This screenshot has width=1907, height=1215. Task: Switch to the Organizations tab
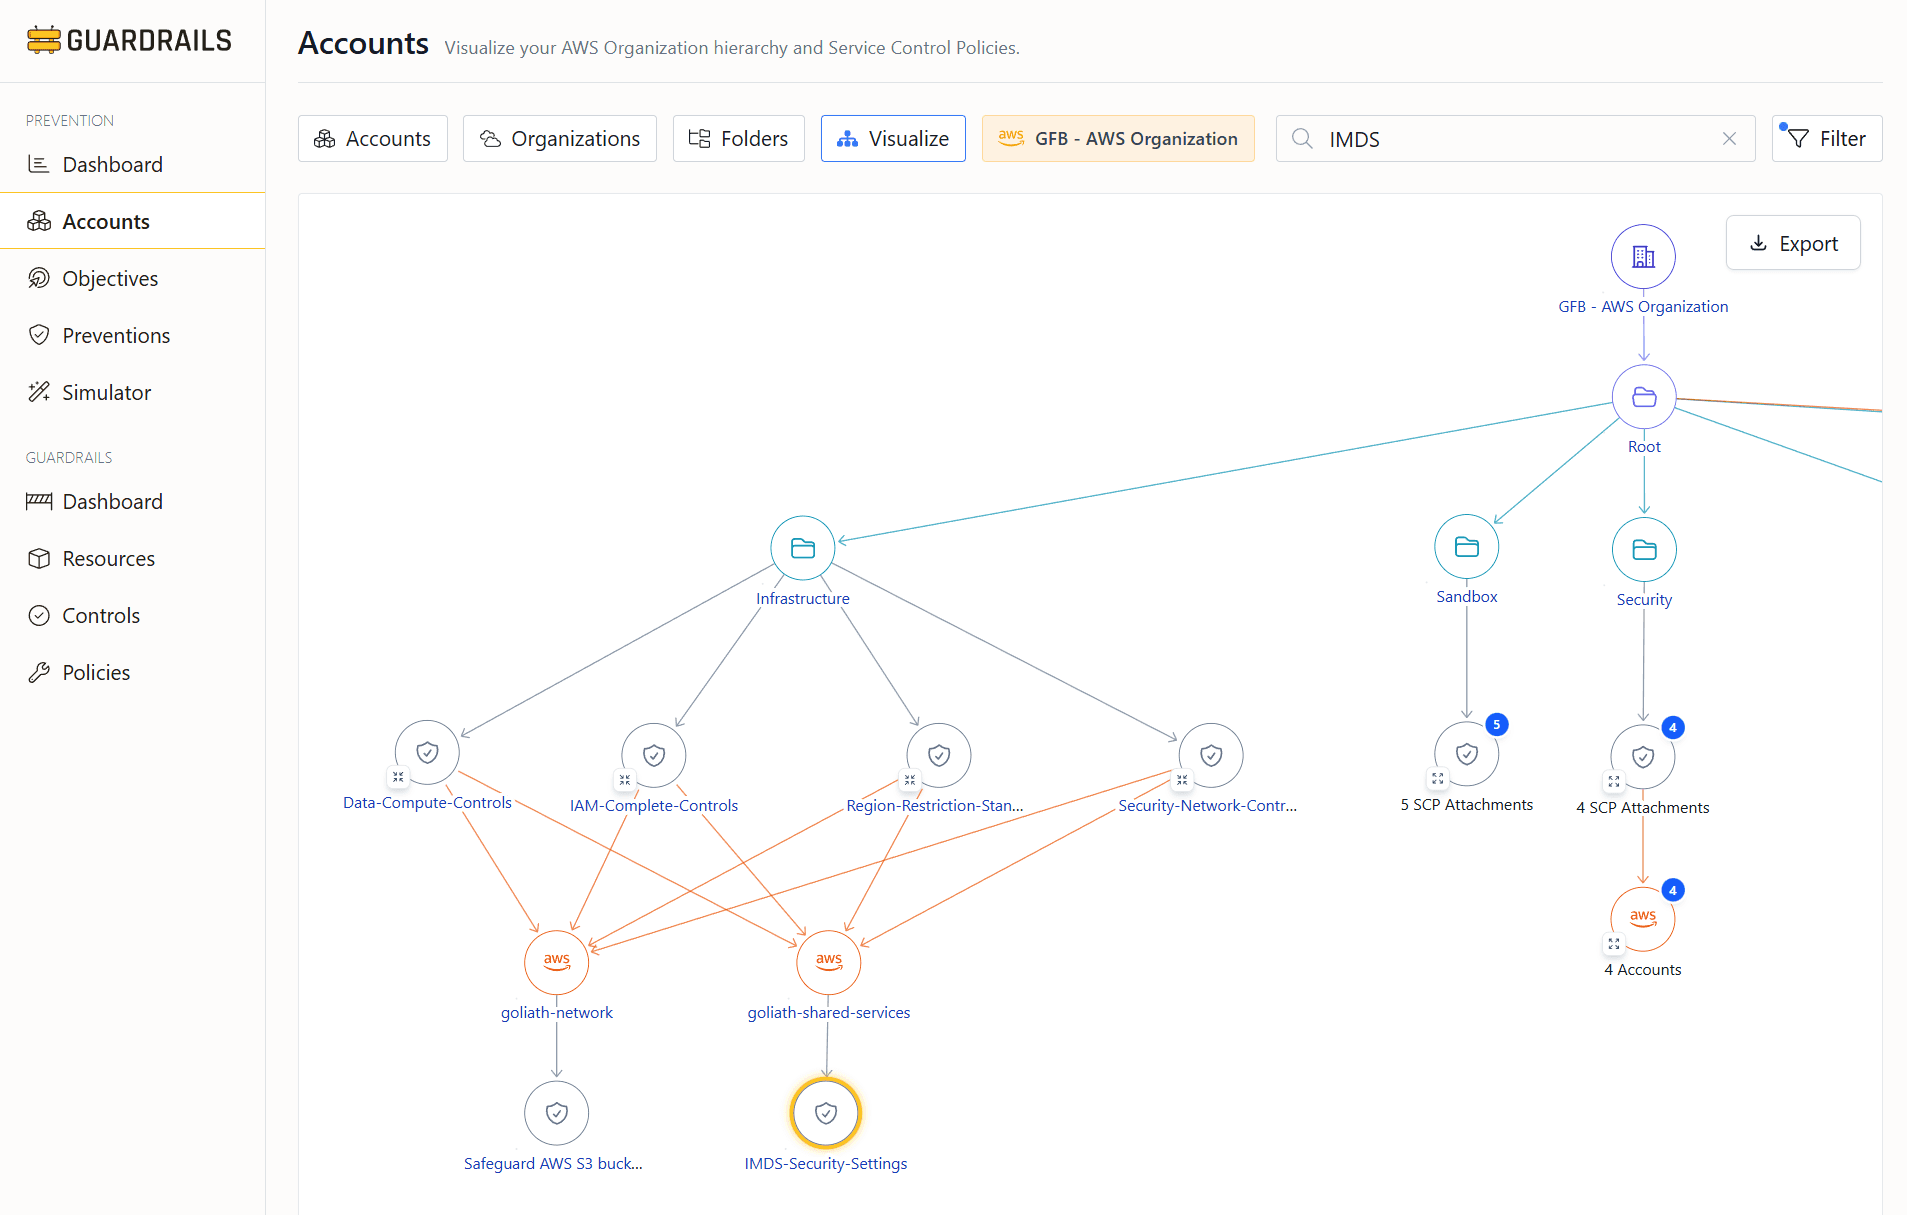click(560, 139)
